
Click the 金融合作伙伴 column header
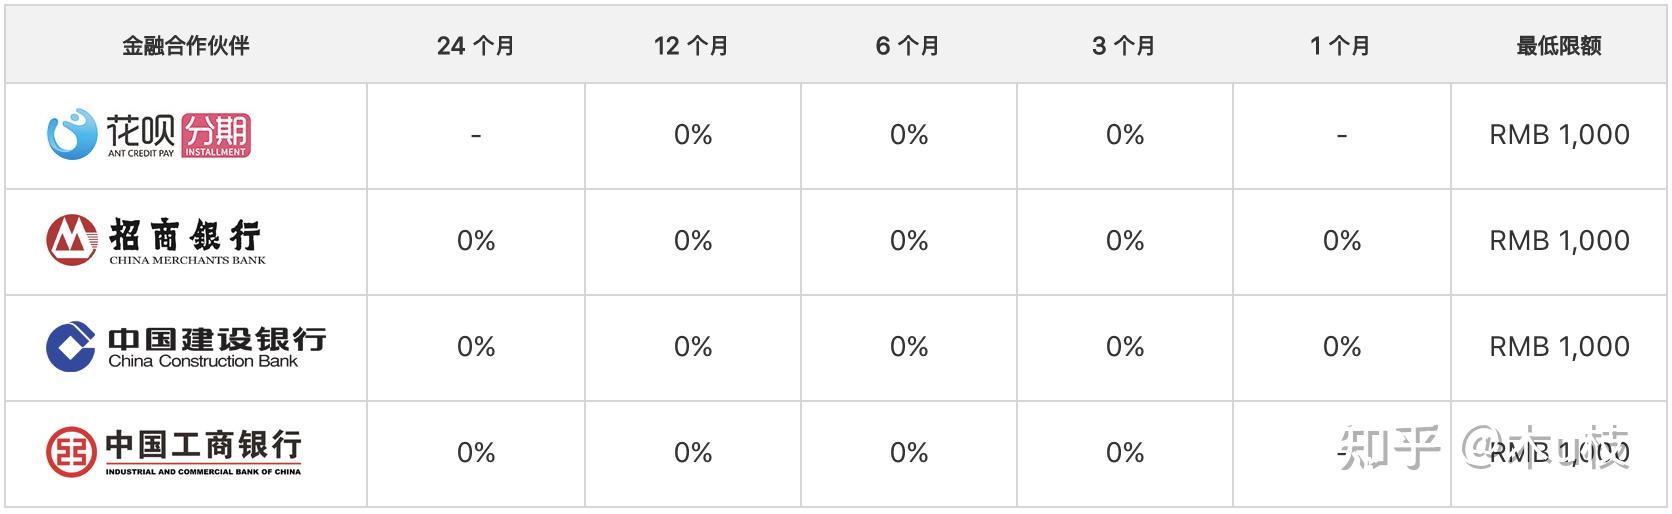coord(186,45)
